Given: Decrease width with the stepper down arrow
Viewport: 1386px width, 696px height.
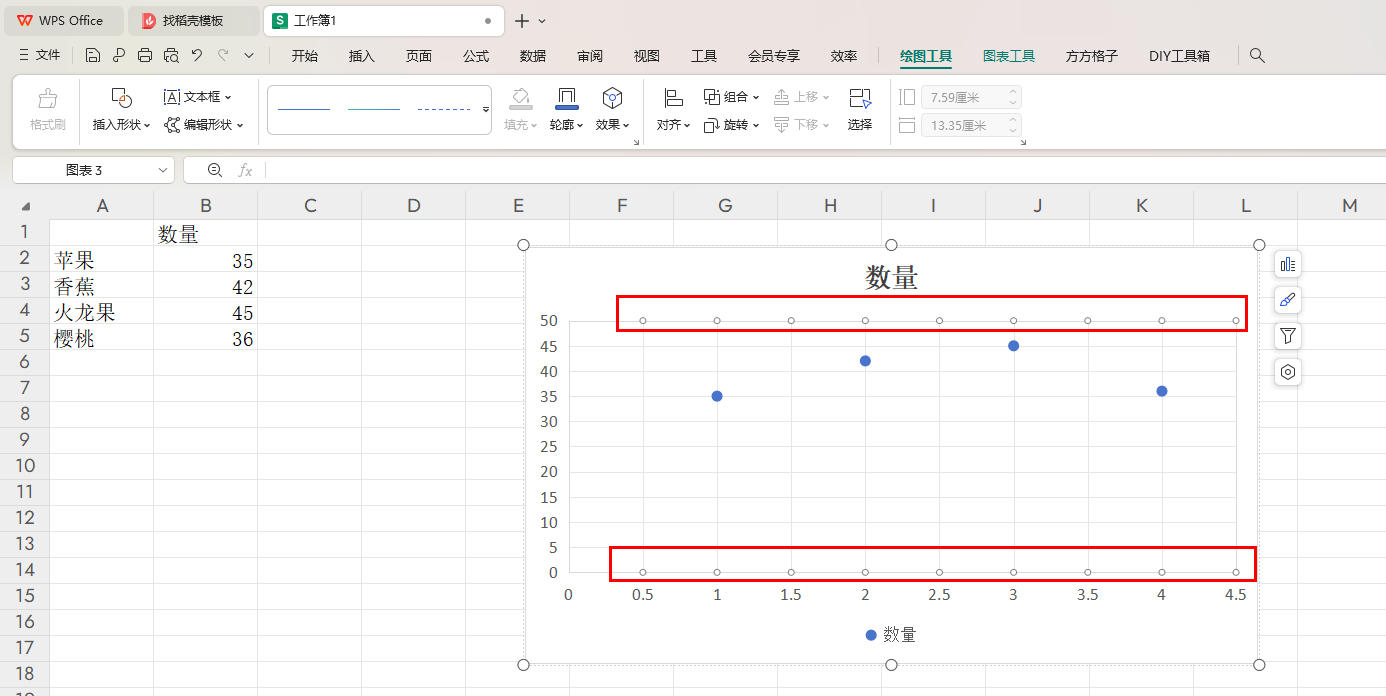Looking at the screenshot, I should (1013, 131).
